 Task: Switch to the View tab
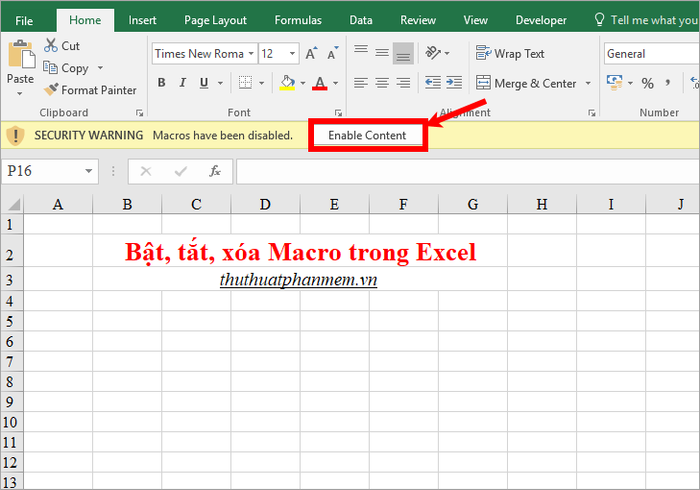[x=475, y=20]
